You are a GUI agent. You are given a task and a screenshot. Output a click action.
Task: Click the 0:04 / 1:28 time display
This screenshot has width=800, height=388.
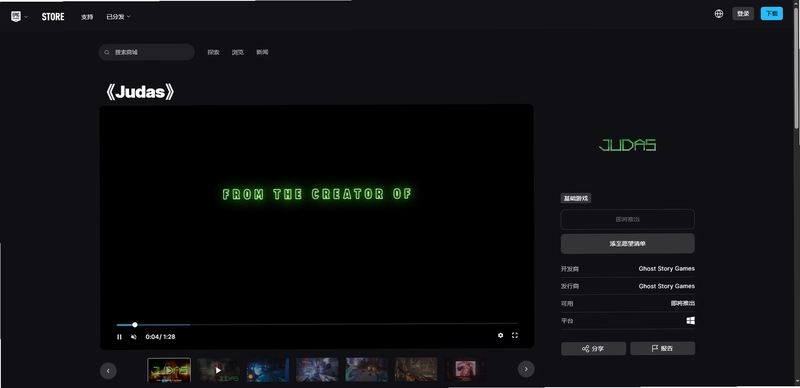click(x=160, y=337)
